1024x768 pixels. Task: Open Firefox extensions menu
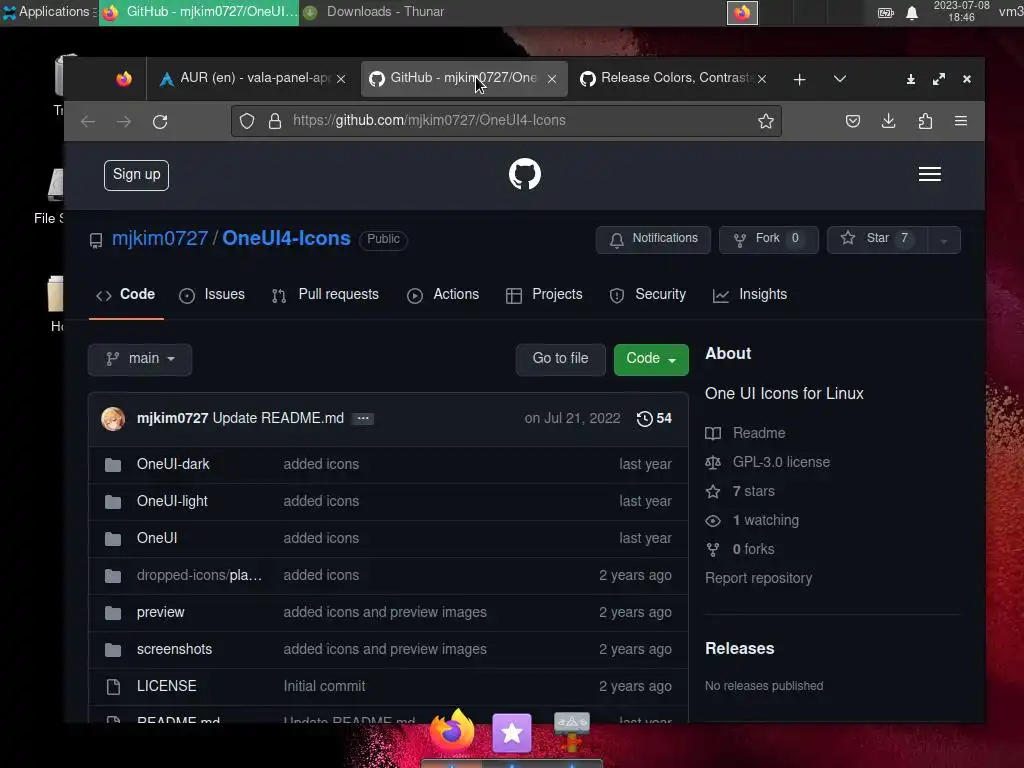click(925, 121)
